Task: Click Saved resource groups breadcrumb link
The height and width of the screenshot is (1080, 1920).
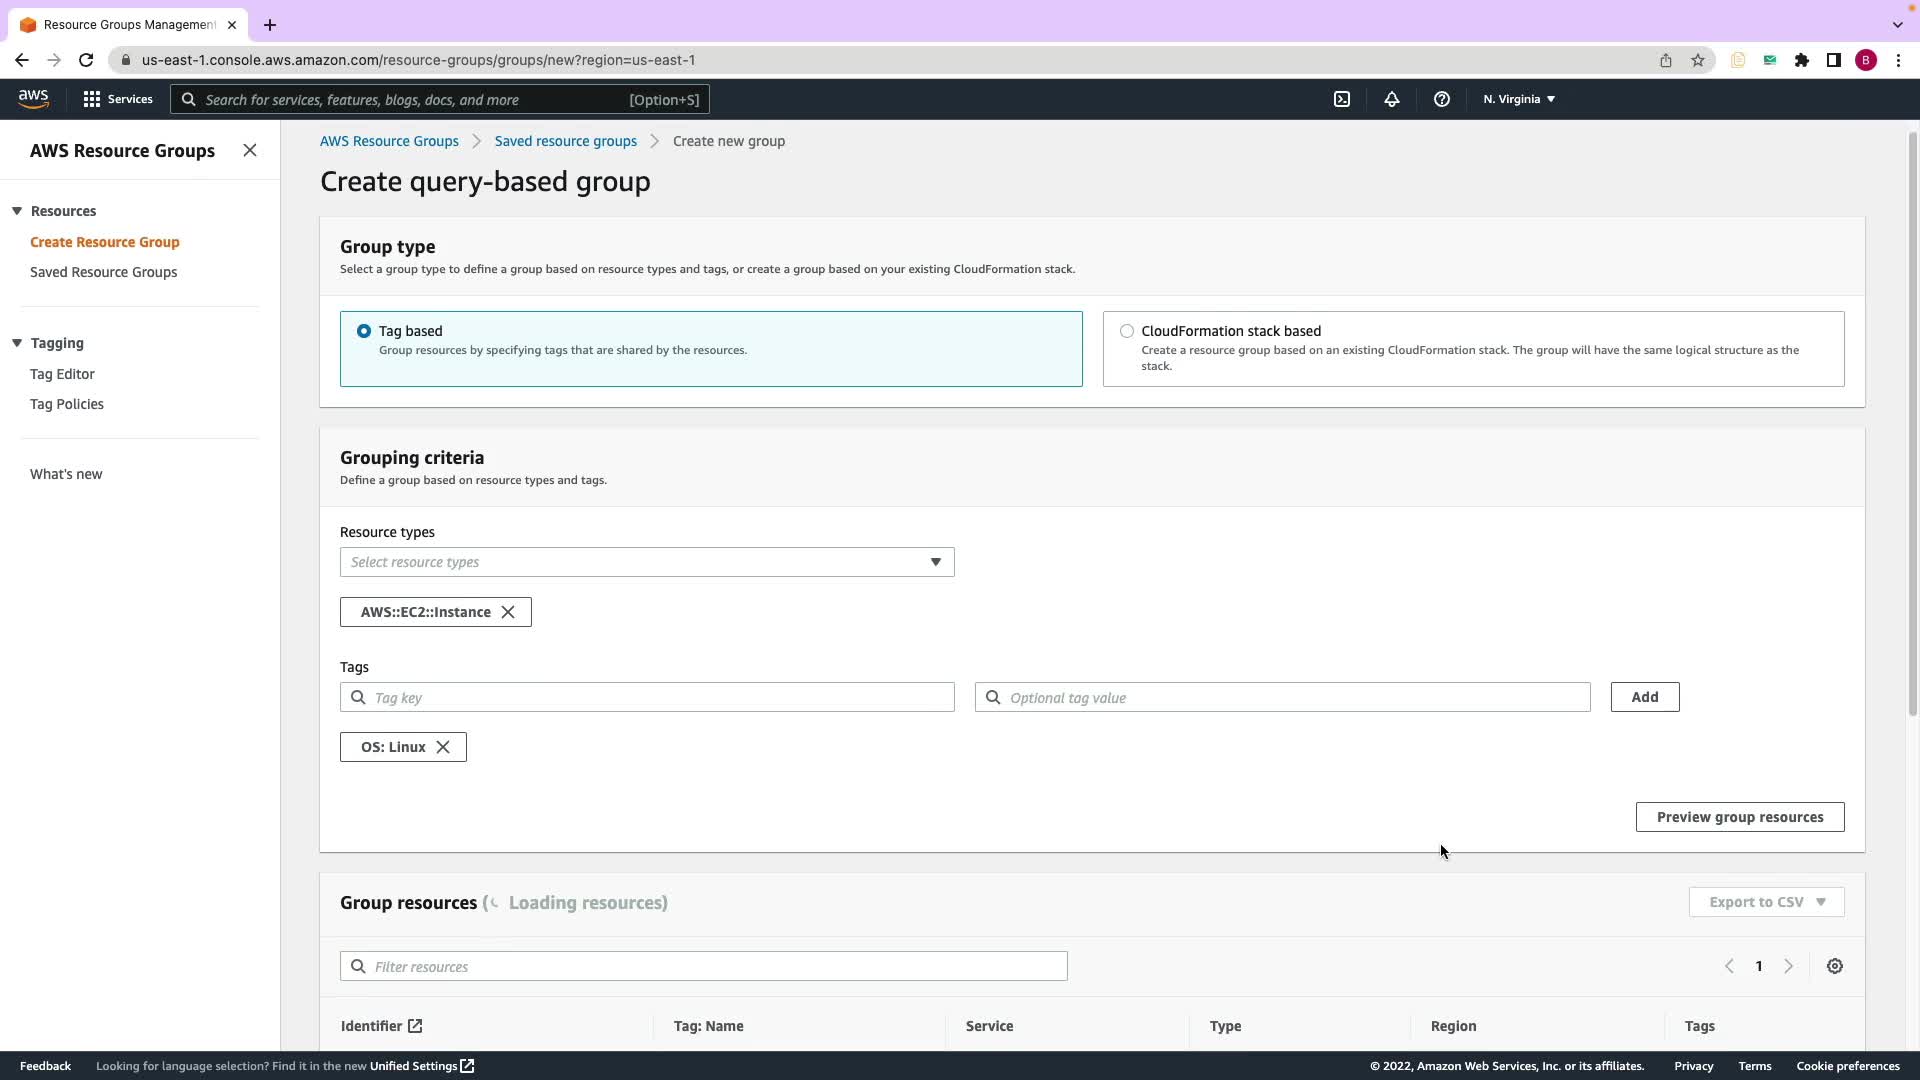Action: (565, 141)
